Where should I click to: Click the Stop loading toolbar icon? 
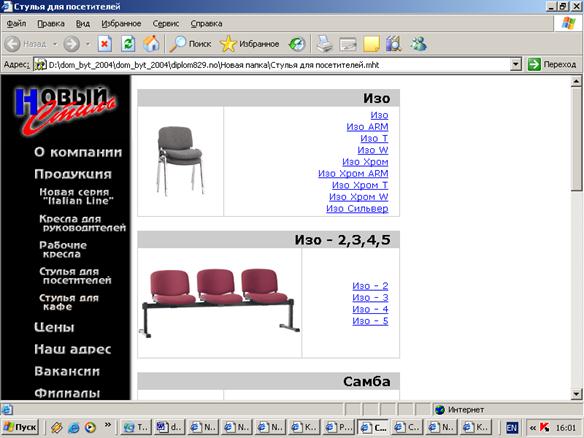pyautogui.click(x=105, y=44)
